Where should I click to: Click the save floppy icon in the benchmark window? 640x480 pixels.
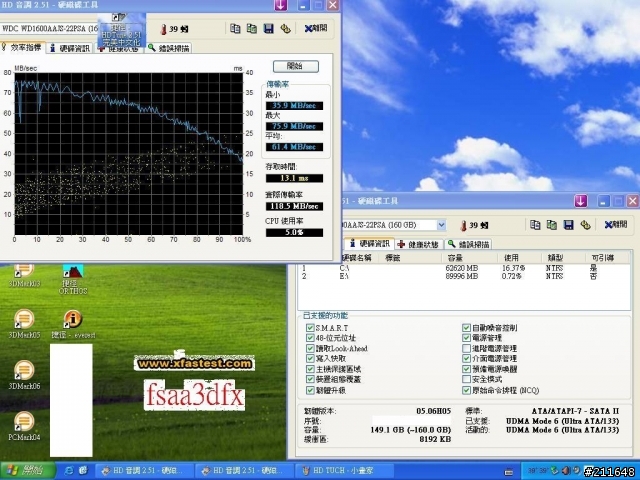(269, 29)
